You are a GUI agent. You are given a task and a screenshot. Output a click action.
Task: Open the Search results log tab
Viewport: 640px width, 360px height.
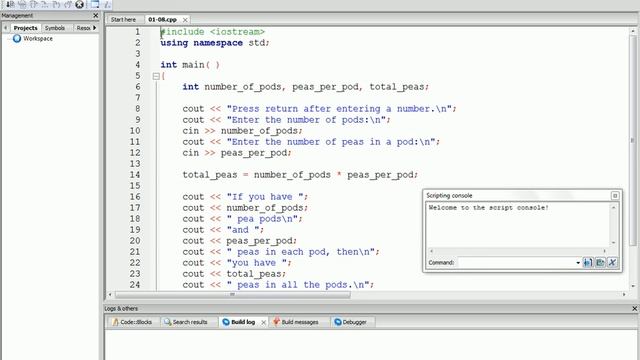tap(186, 322)
